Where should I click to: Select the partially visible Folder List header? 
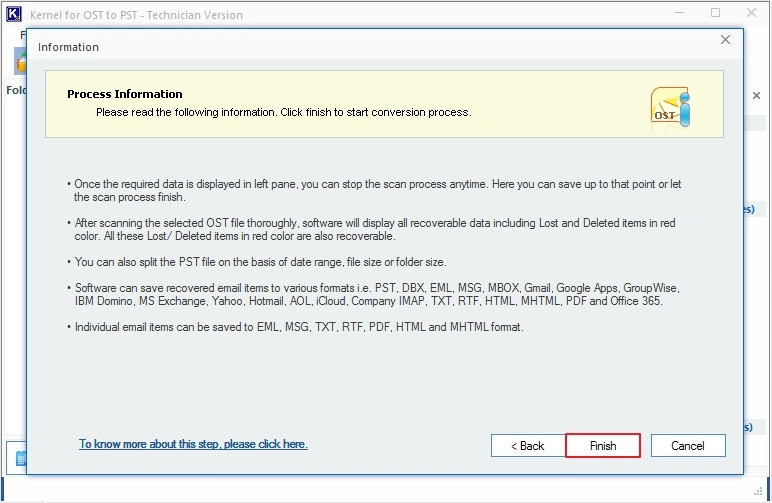(16, 90)
